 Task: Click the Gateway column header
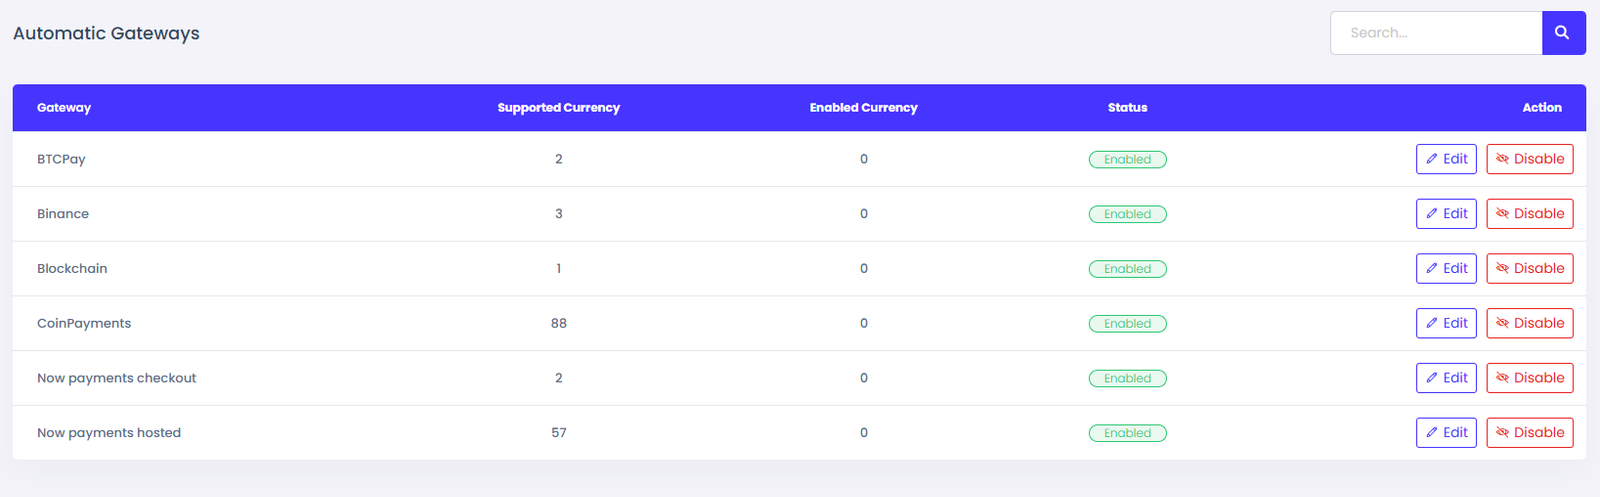tap(64, 108)
